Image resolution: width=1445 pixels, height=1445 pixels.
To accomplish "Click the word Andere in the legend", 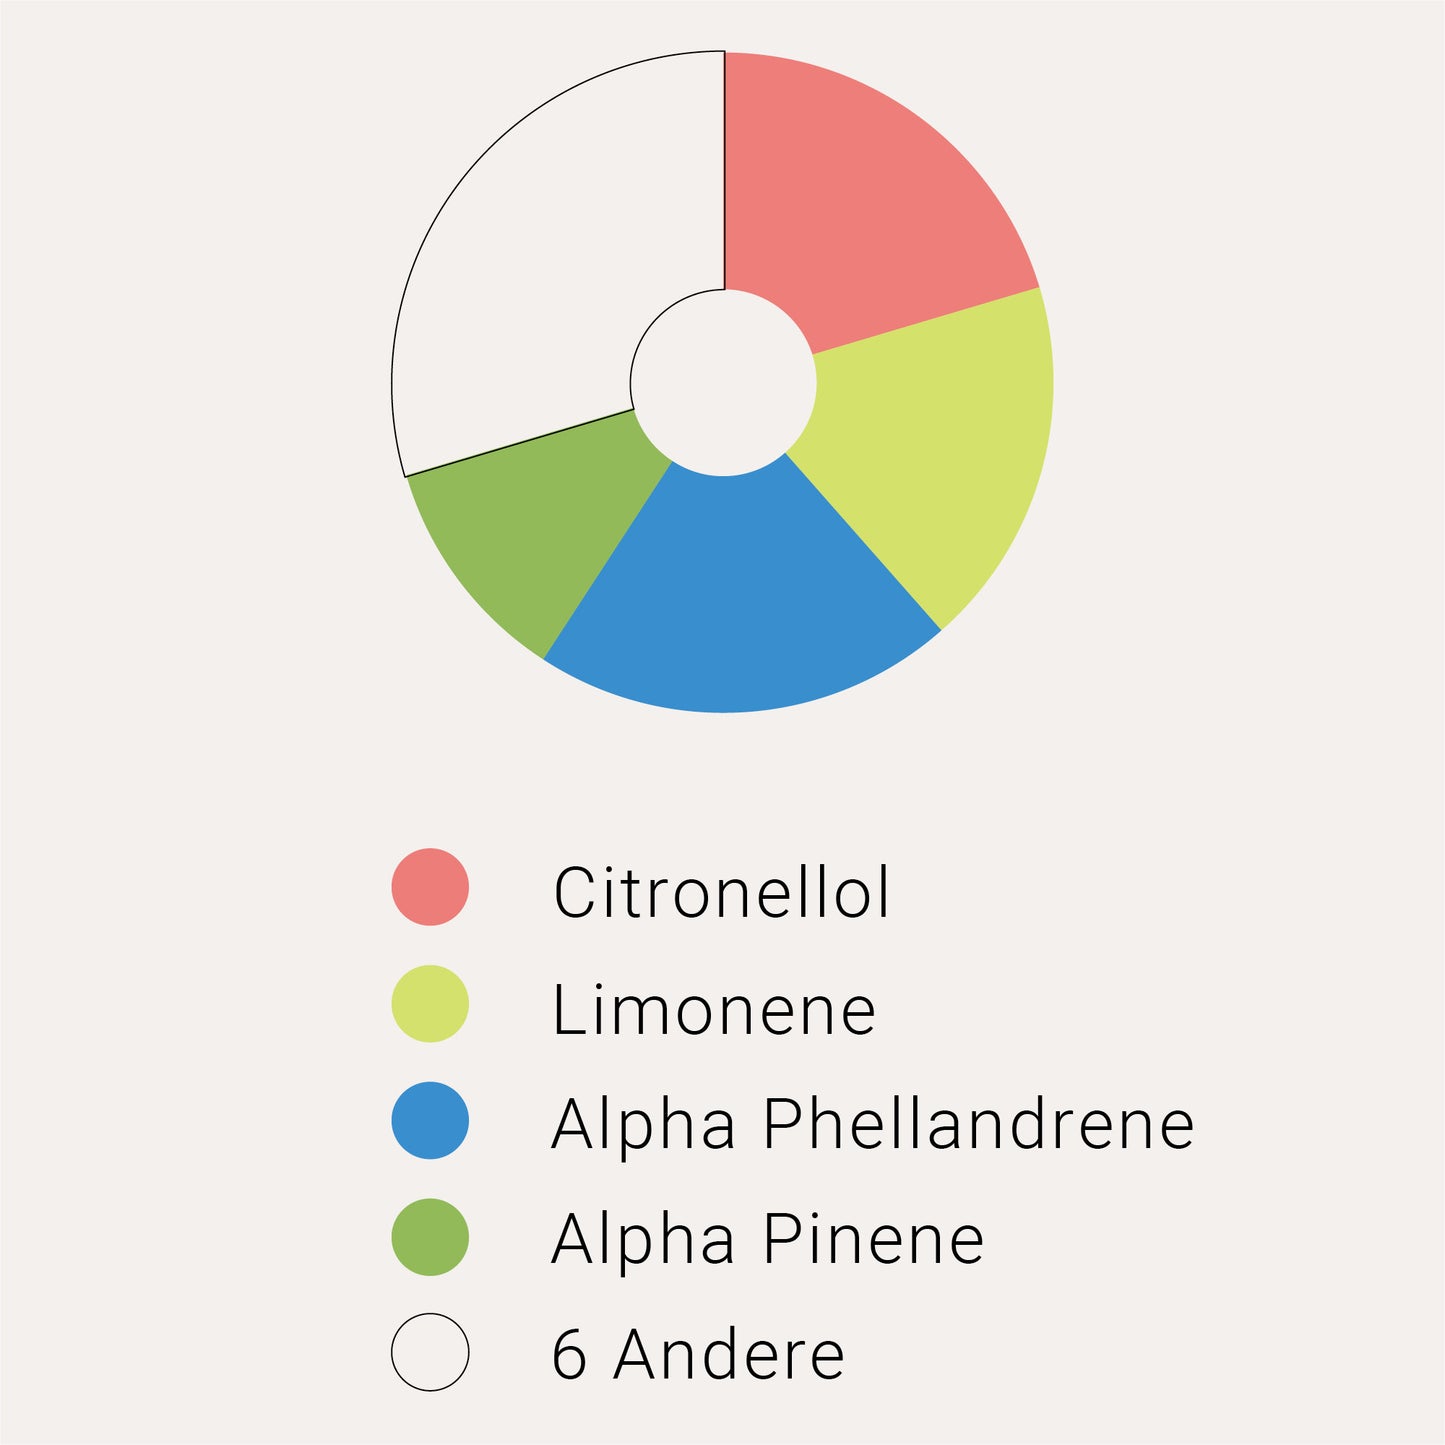I will coord(729,1355).
